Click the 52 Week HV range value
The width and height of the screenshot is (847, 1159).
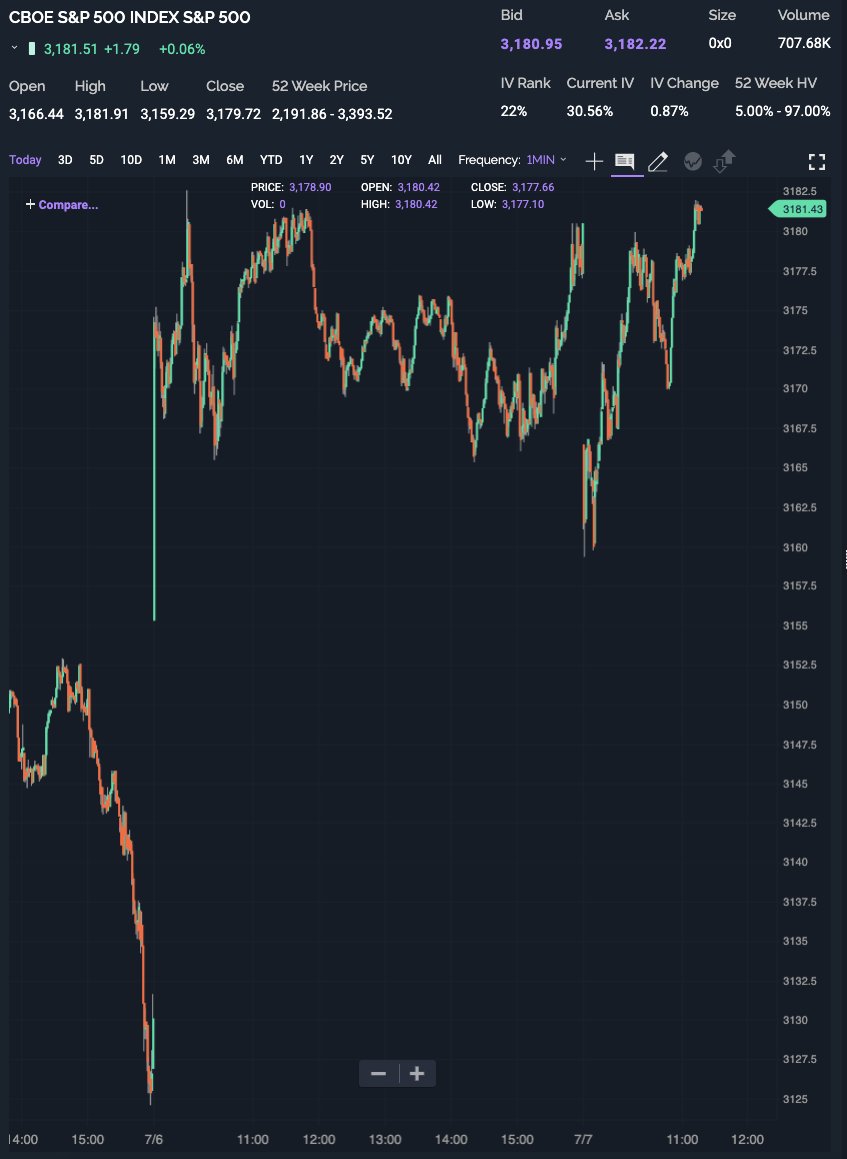[783, 111]
